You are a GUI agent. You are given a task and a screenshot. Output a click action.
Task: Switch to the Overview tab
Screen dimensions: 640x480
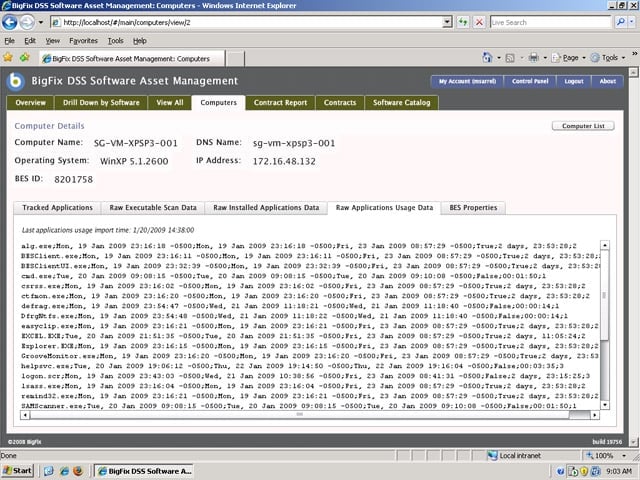tap(30, 103)
